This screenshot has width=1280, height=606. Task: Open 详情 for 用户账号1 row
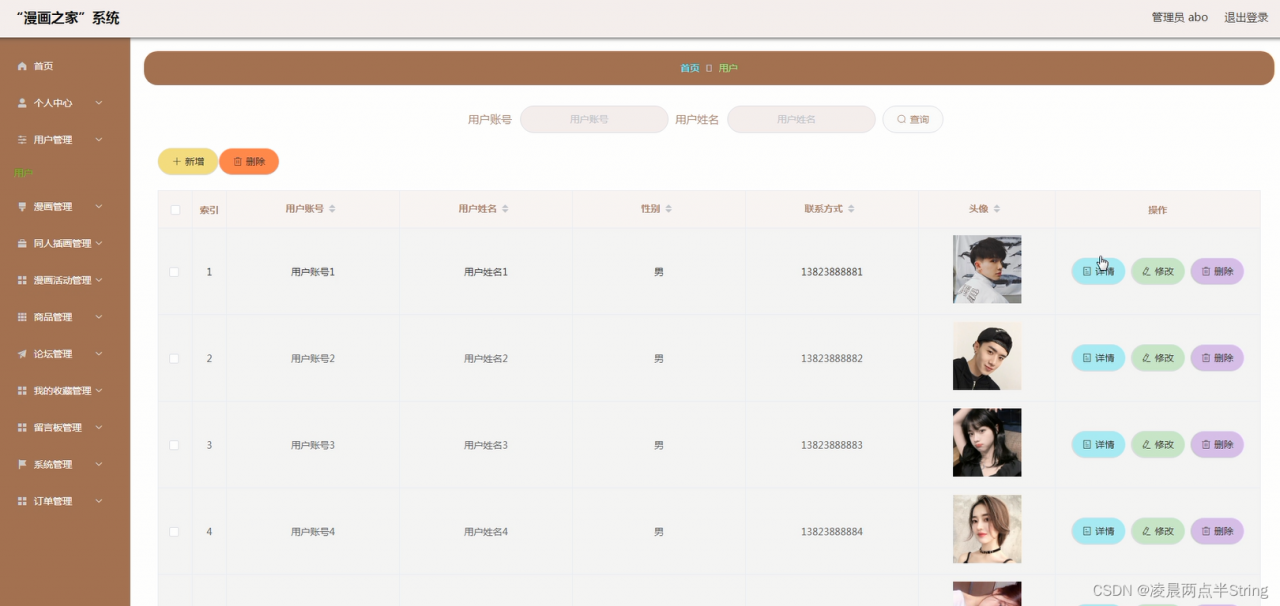pyautogui.click(x=1098, y=271)
